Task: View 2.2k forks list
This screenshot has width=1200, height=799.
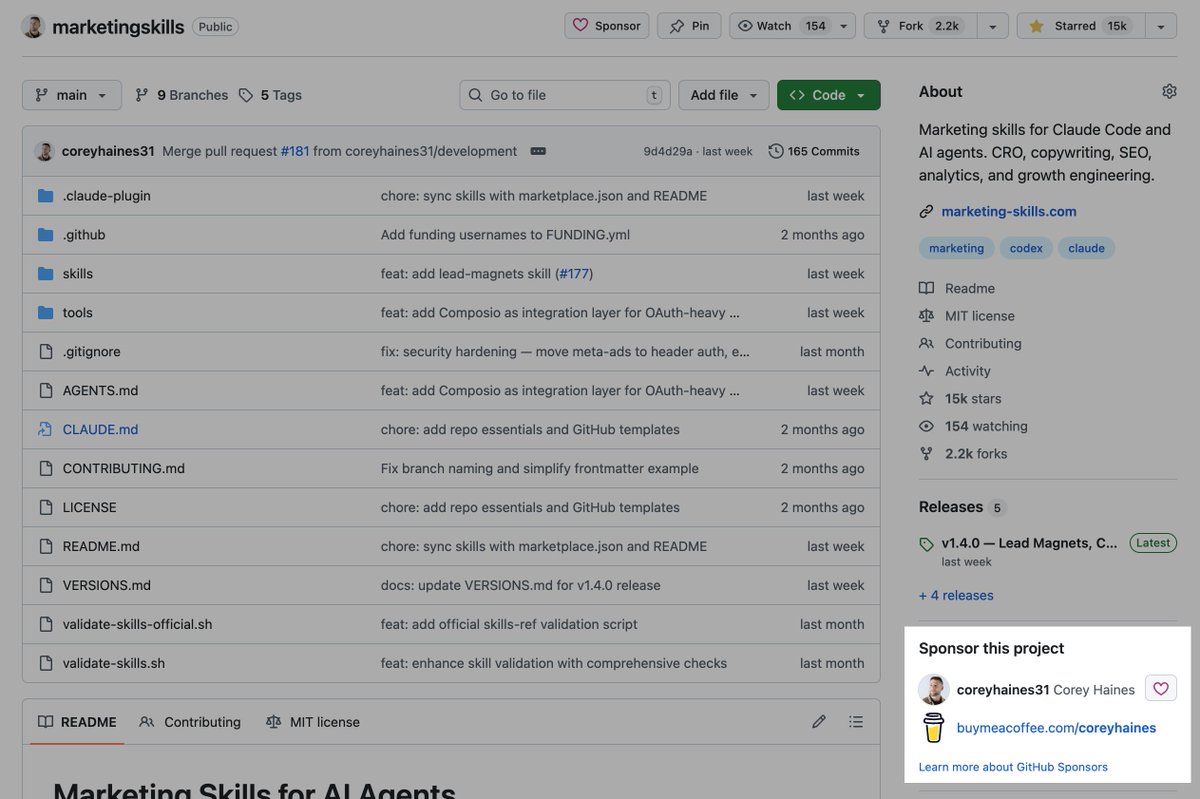Action: tap(963, 453)
